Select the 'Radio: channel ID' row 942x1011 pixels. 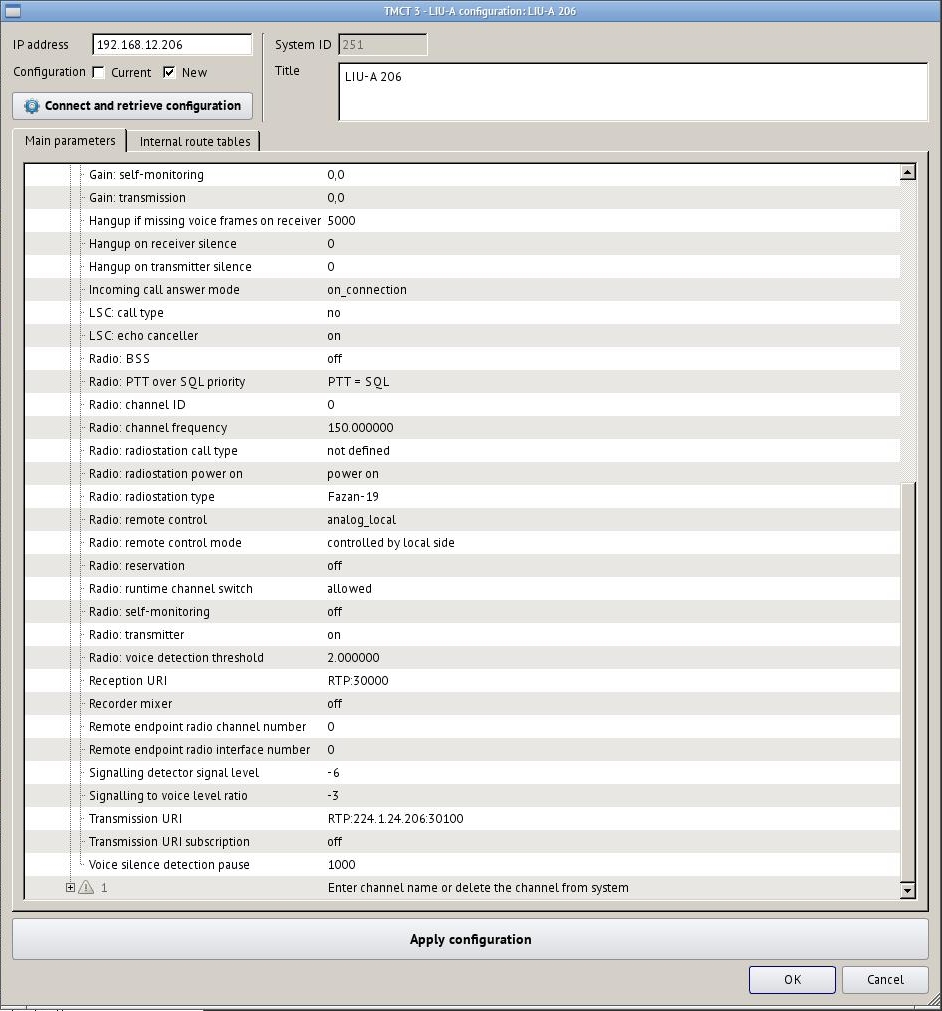click(x=462, y=405)
